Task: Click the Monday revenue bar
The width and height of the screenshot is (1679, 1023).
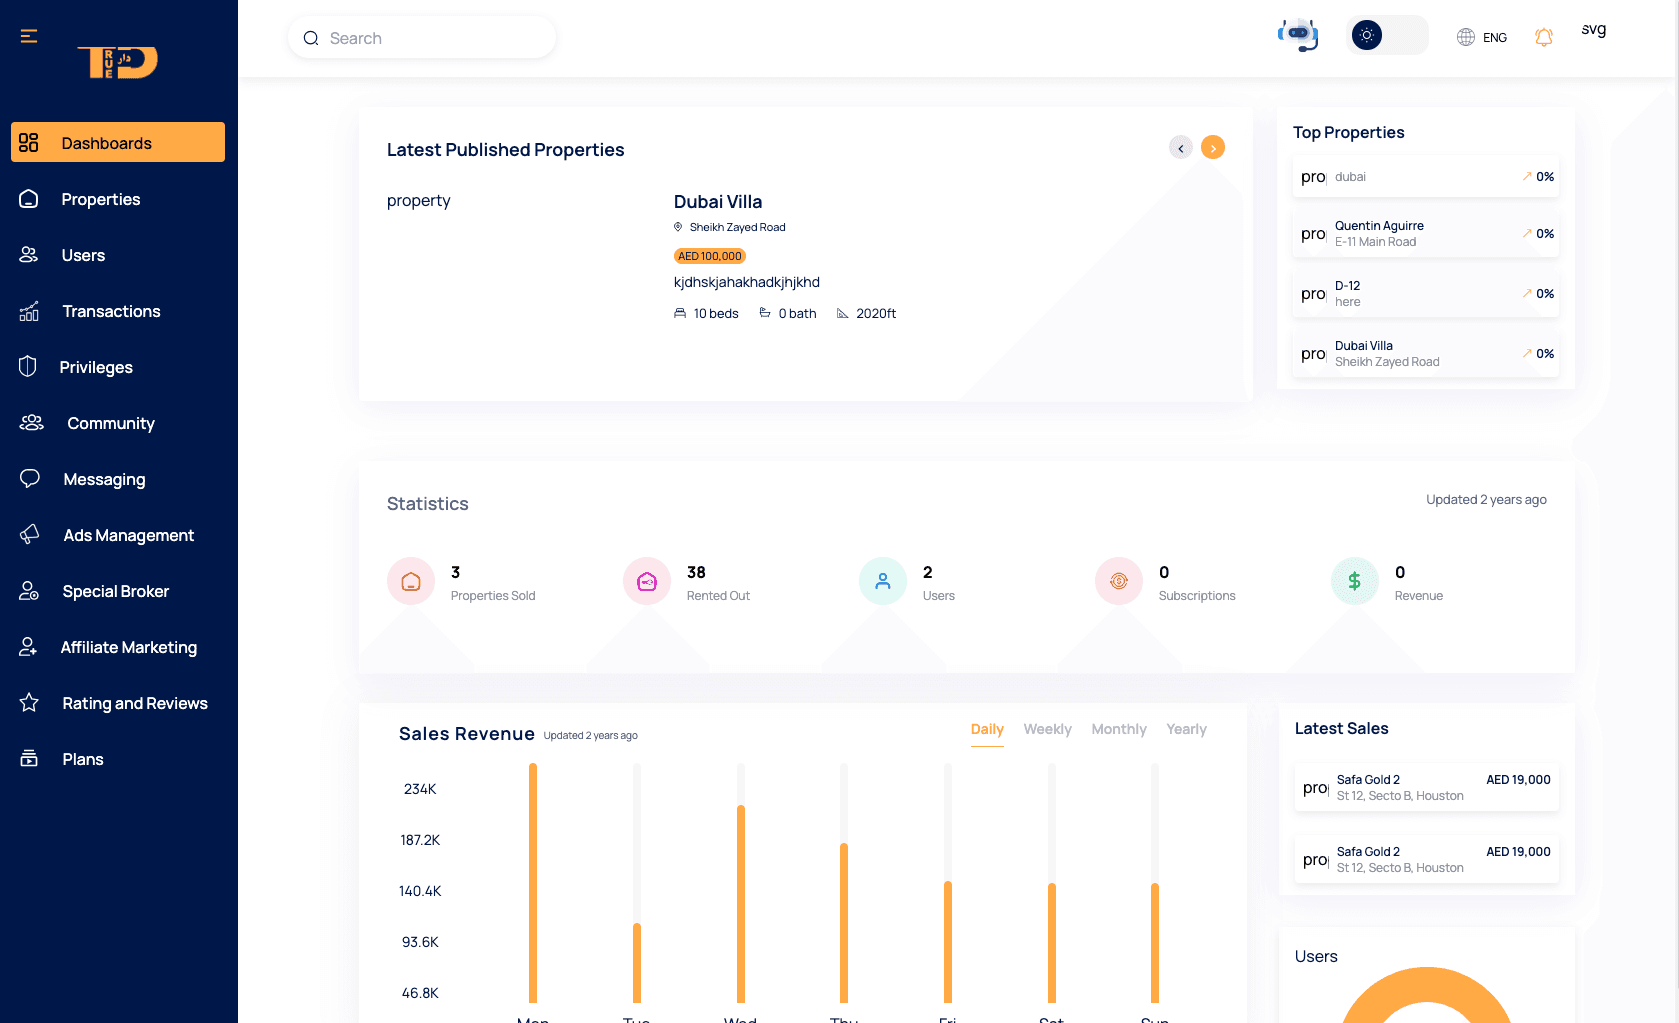Action: (533, 883)
